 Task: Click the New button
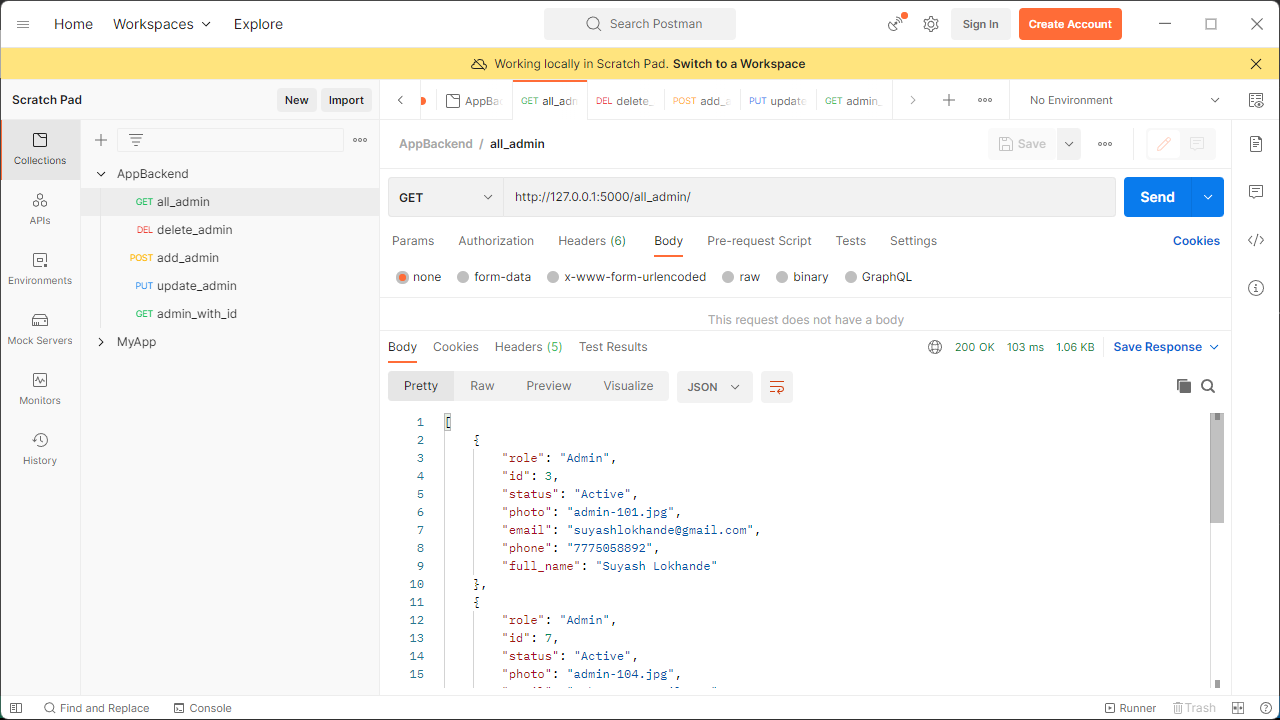pos(297,100)
